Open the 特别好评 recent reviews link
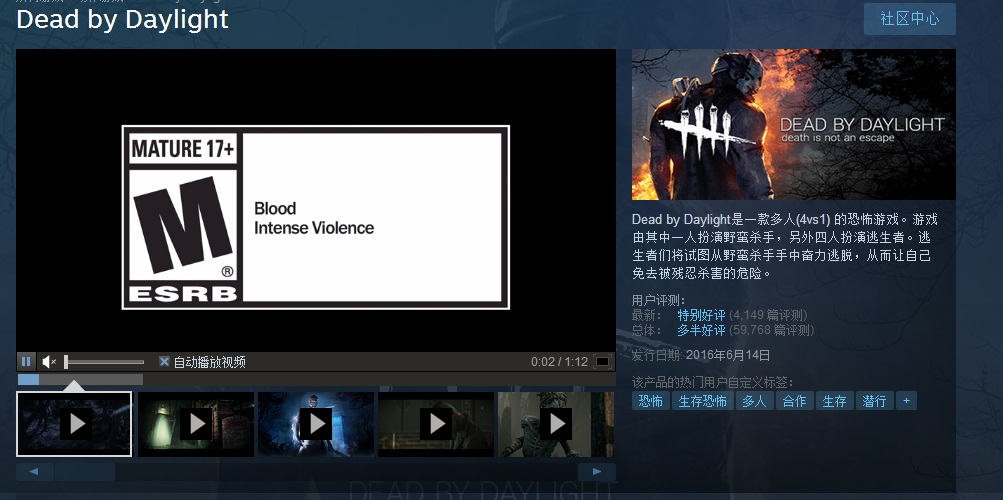This screenshot has height=500, width=1003. pyautogui.click(x=701, y=315)
